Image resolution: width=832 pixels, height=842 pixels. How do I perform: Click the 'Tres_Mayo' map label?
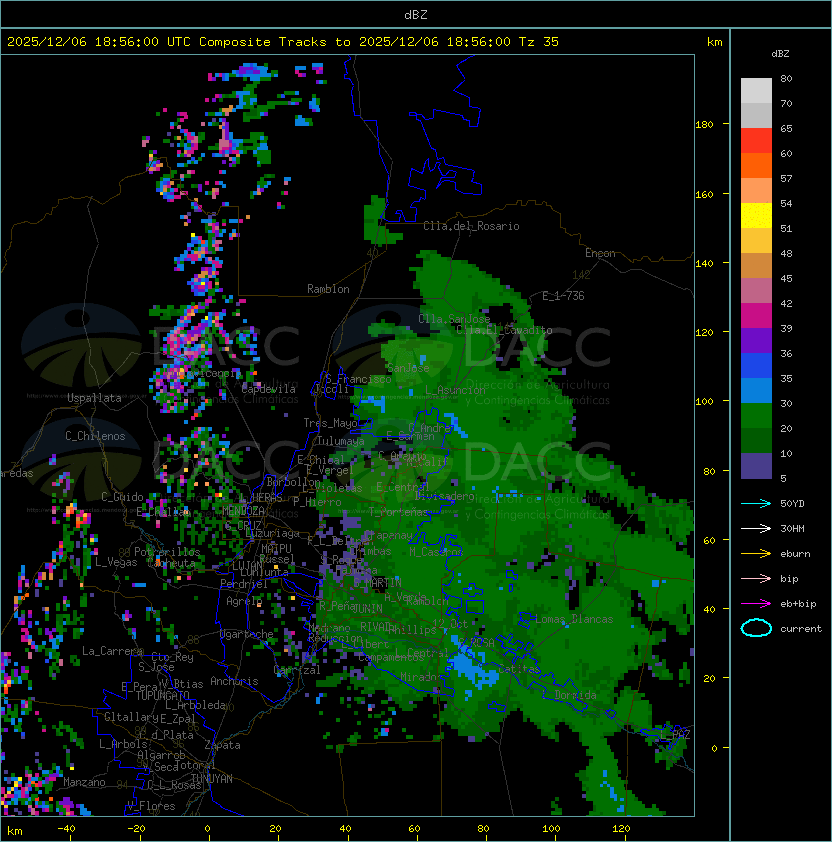(330, 423)
